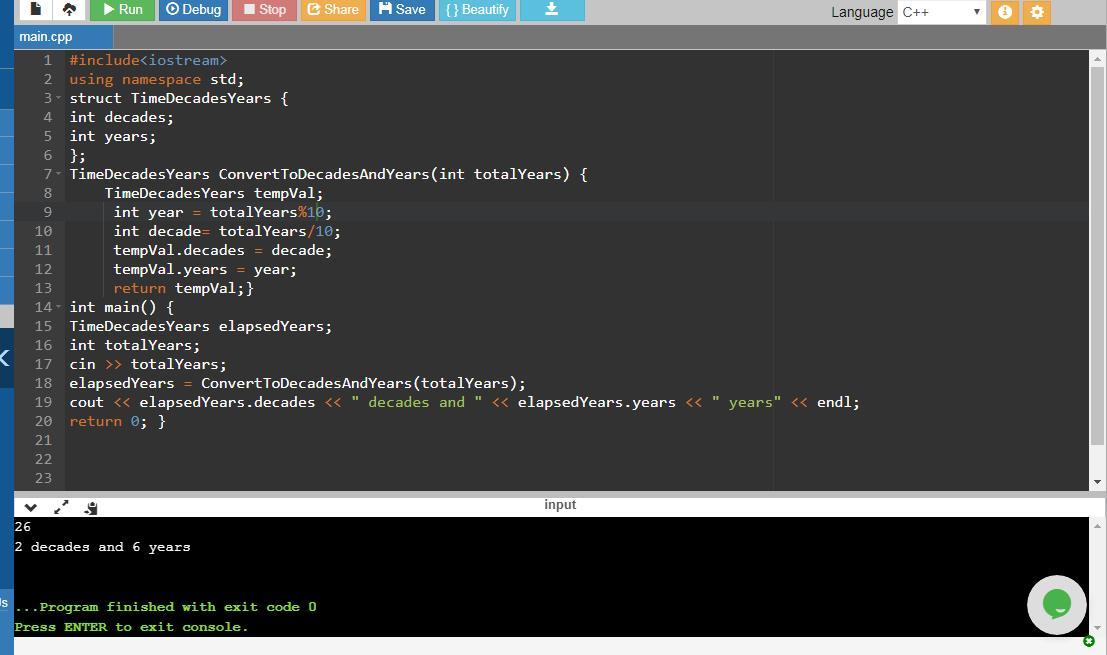This screenshot has height=655, width=1107.
Task: Share the code
Action: tap(333, 10)
